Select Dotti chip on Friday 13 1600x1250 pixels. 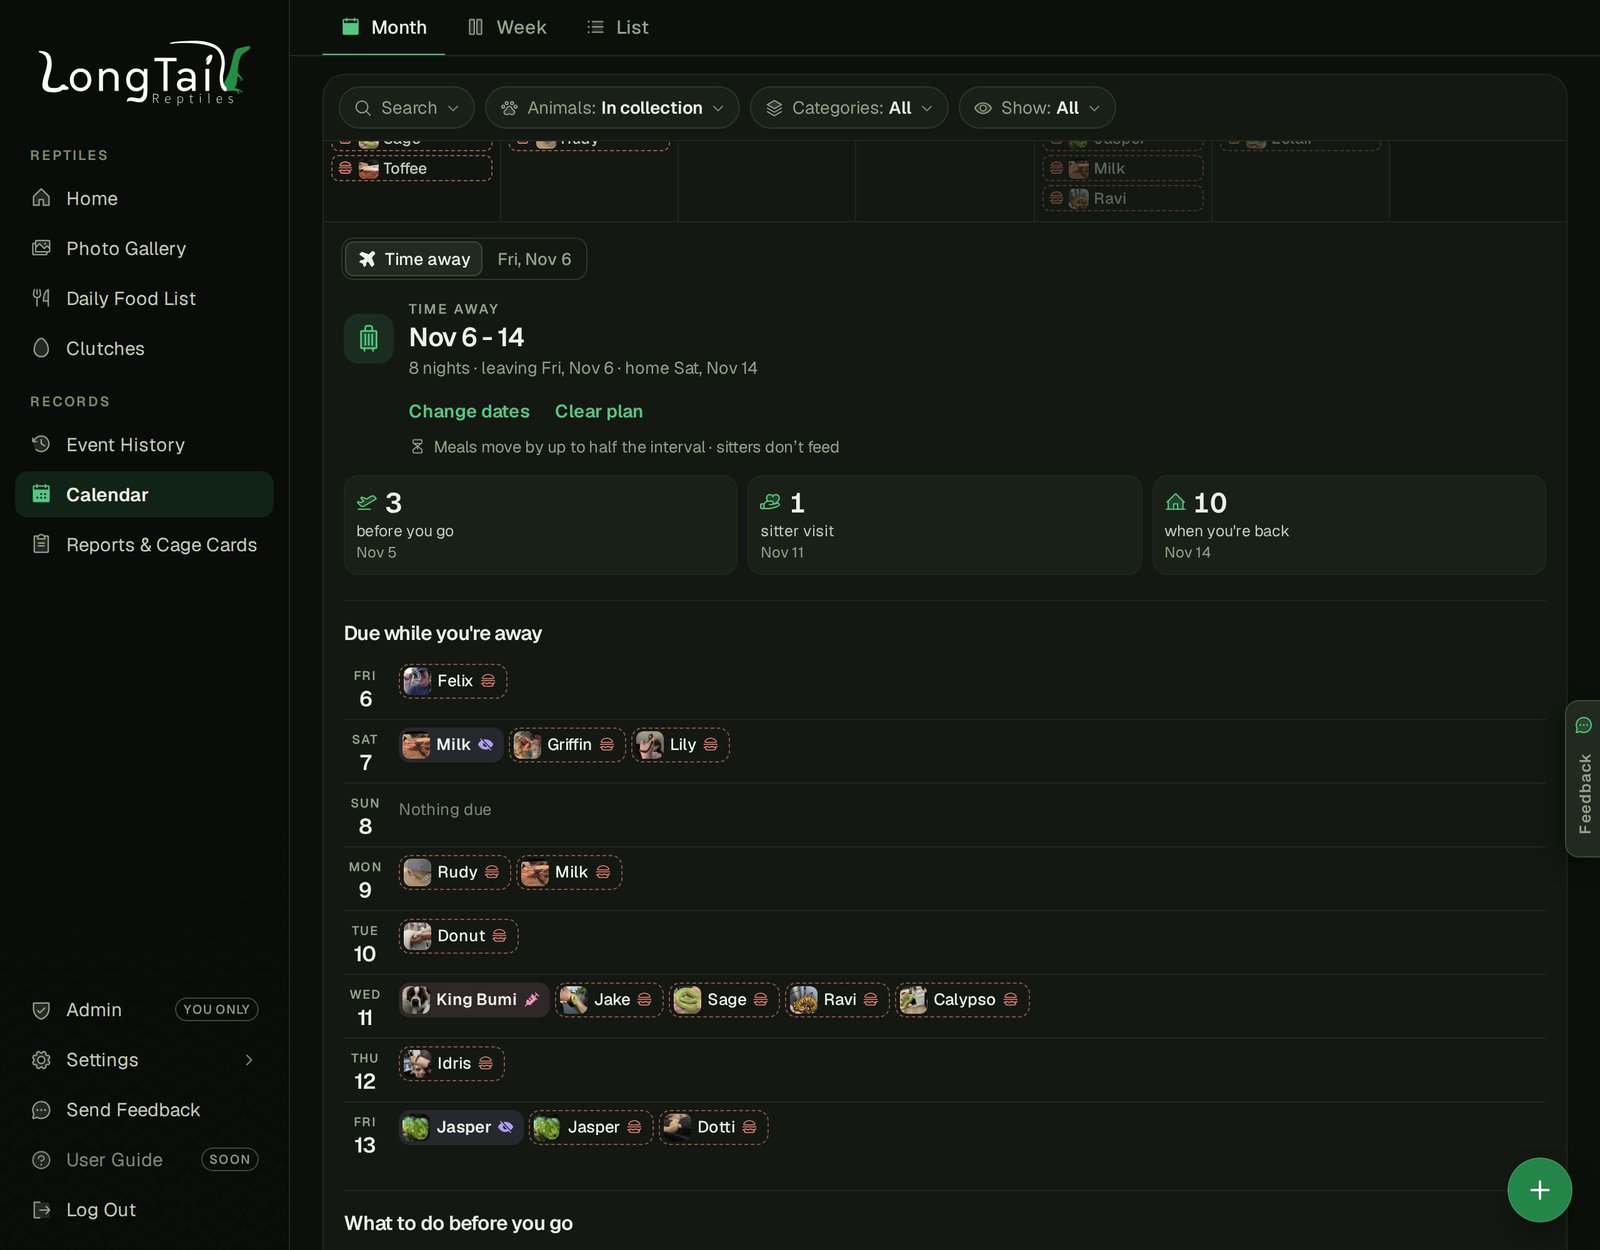pyautogui.click(x=713, y=1127)
